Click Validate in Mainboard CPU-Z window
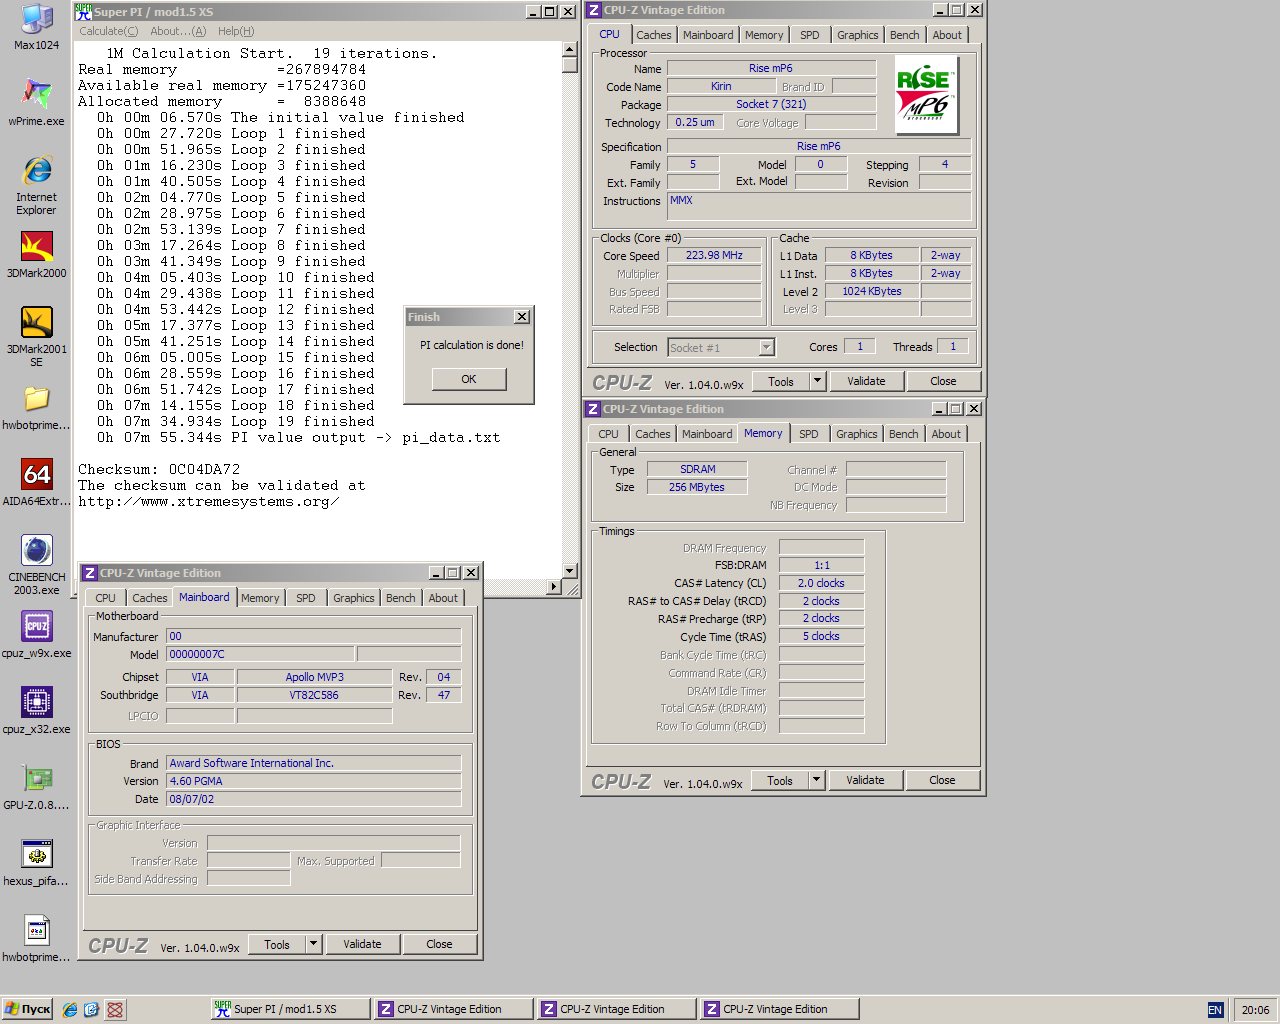 click(362, 944)
